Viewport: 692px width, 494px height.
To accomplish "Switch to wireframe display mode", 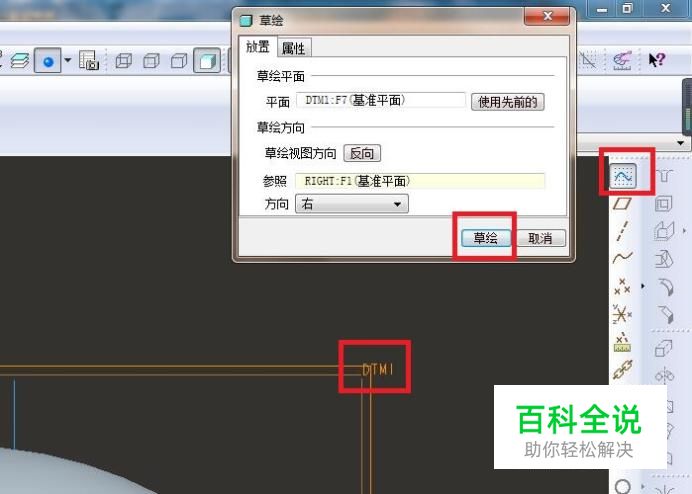I will click(124, 60).
